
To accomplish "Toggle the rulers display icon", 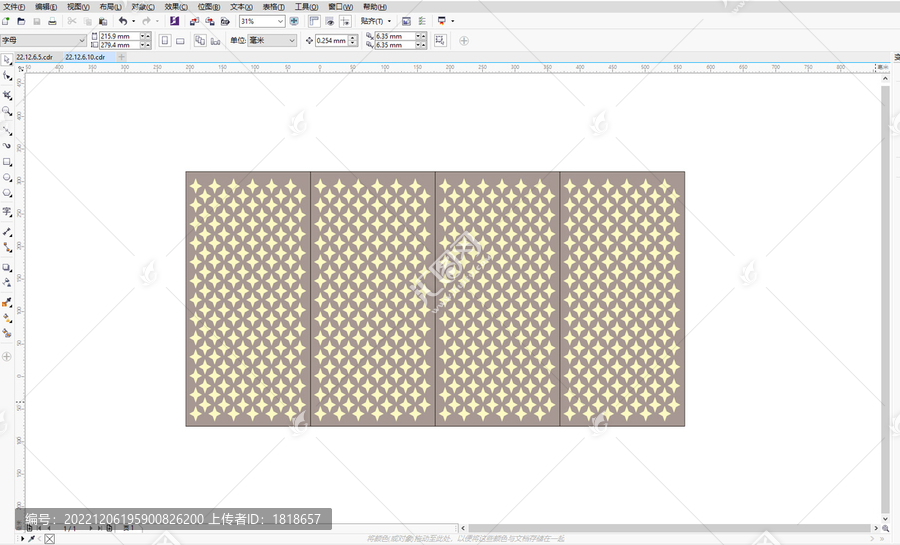I will click(x=314, y=21).
